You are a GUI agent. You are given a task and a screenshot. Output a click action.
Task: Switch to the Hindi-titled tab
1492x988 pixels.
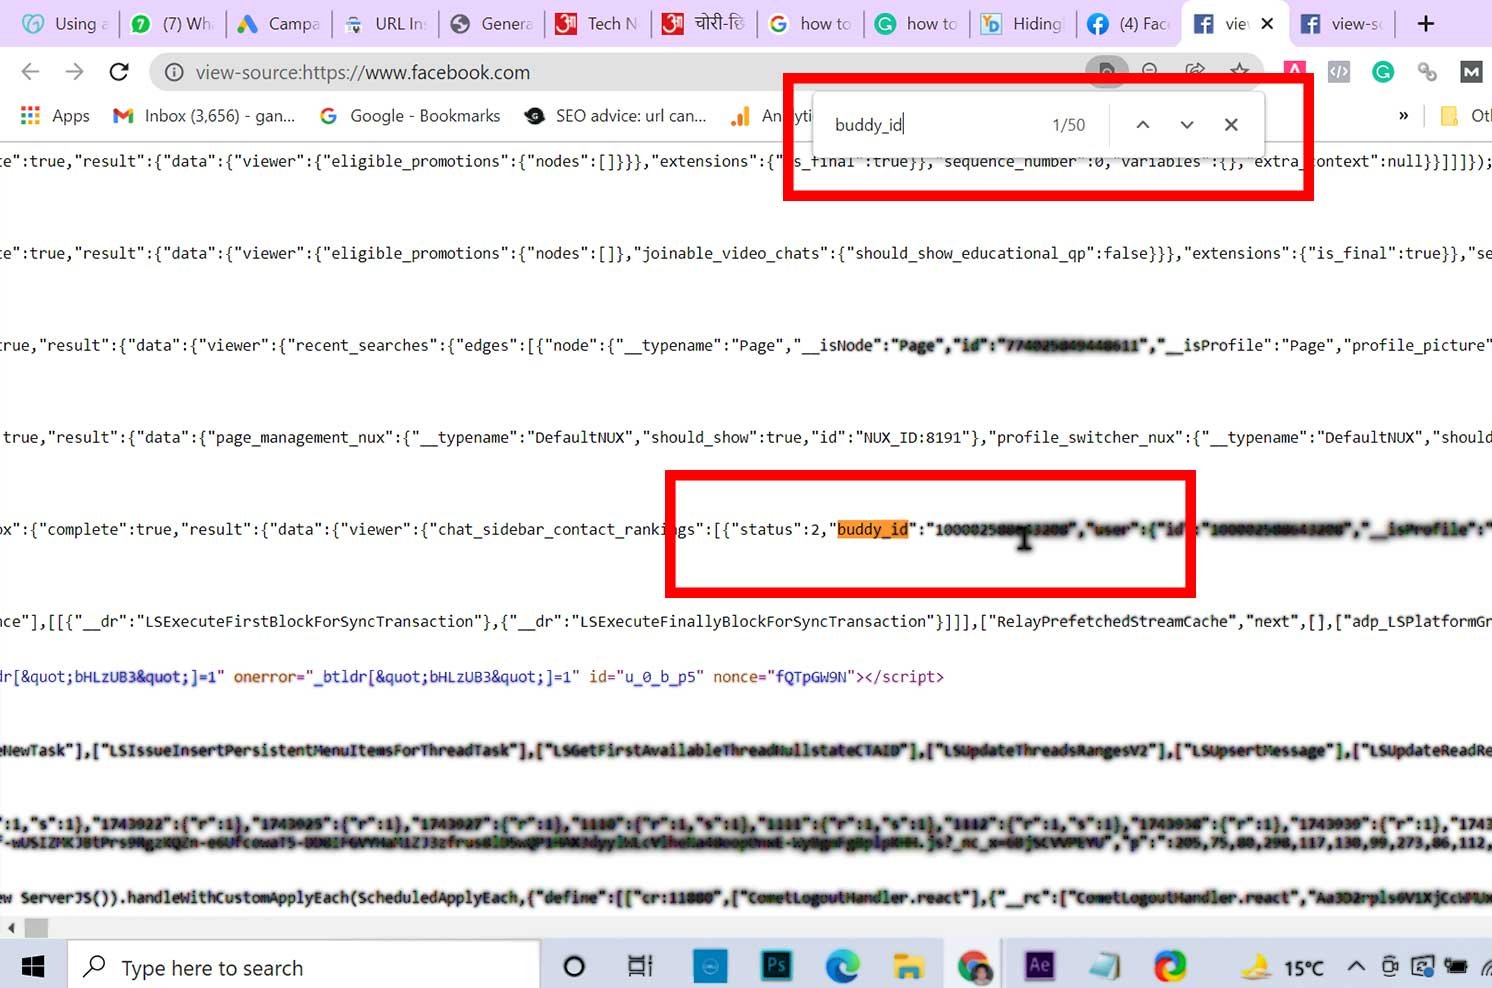point(706,23)
